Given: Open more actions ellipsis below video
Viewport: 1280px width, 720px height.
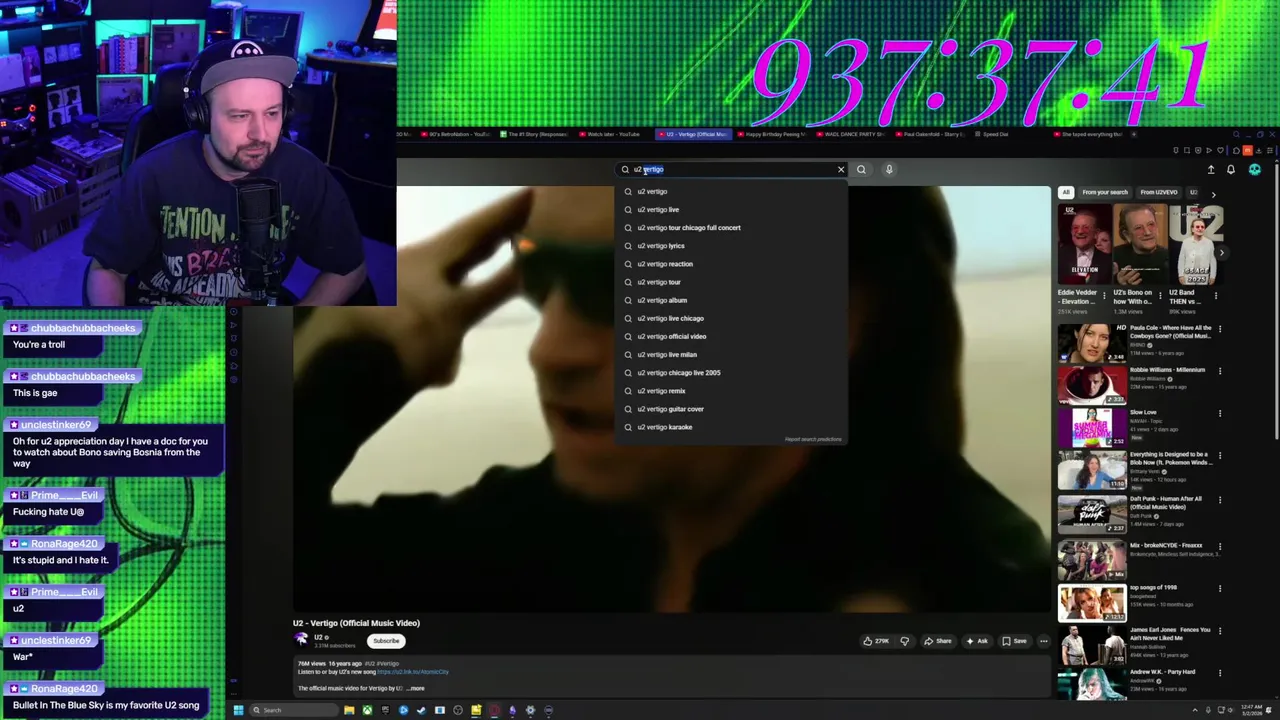Looking at the screenshot, I should pyautogui.click(x=1044, y=641).
